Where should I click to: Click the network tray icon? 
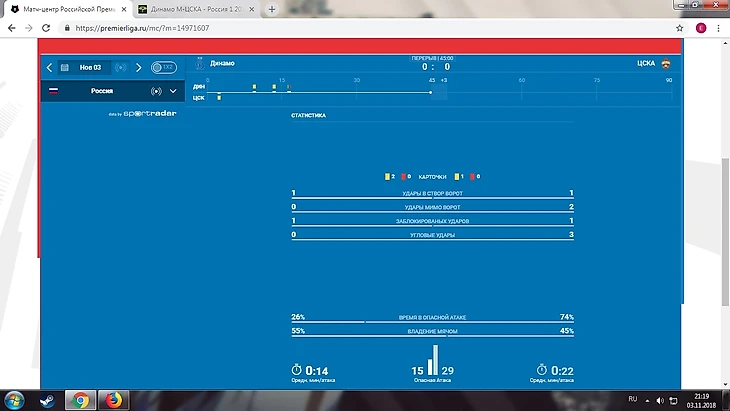pyautogui.click(x=673, y=400)
